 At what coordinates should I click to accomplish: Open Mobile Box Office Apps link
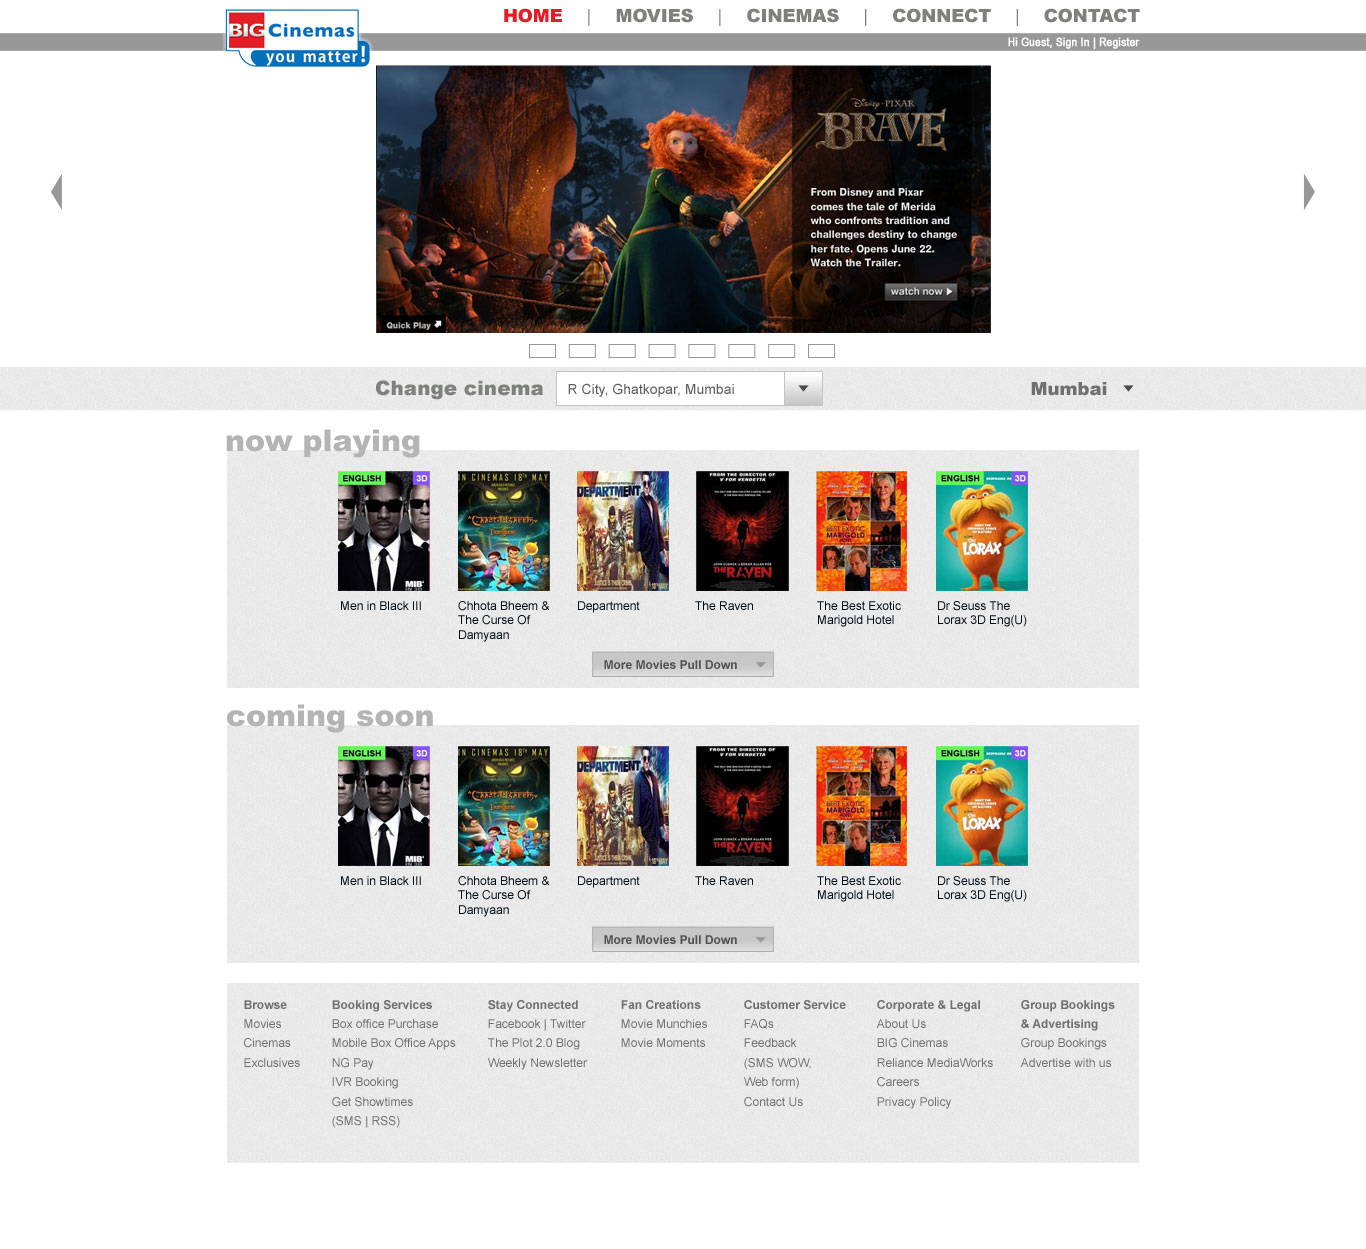pyautogui.click(x=393, y=1043)
